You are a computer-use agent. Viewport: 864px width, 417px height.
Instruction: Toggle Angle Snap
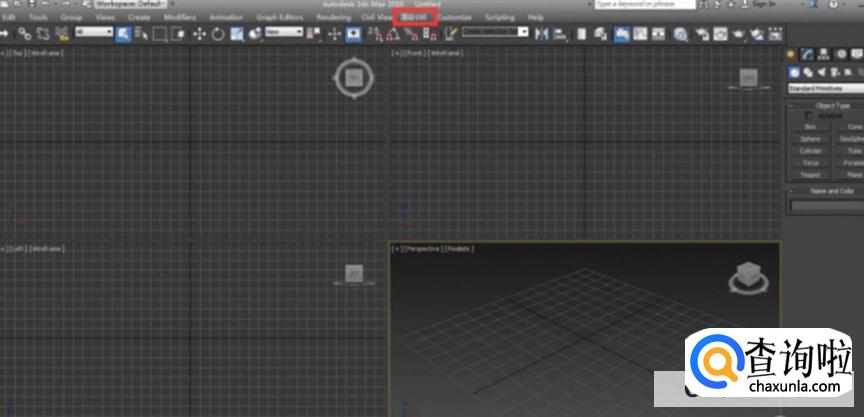[x=392, y=34]
